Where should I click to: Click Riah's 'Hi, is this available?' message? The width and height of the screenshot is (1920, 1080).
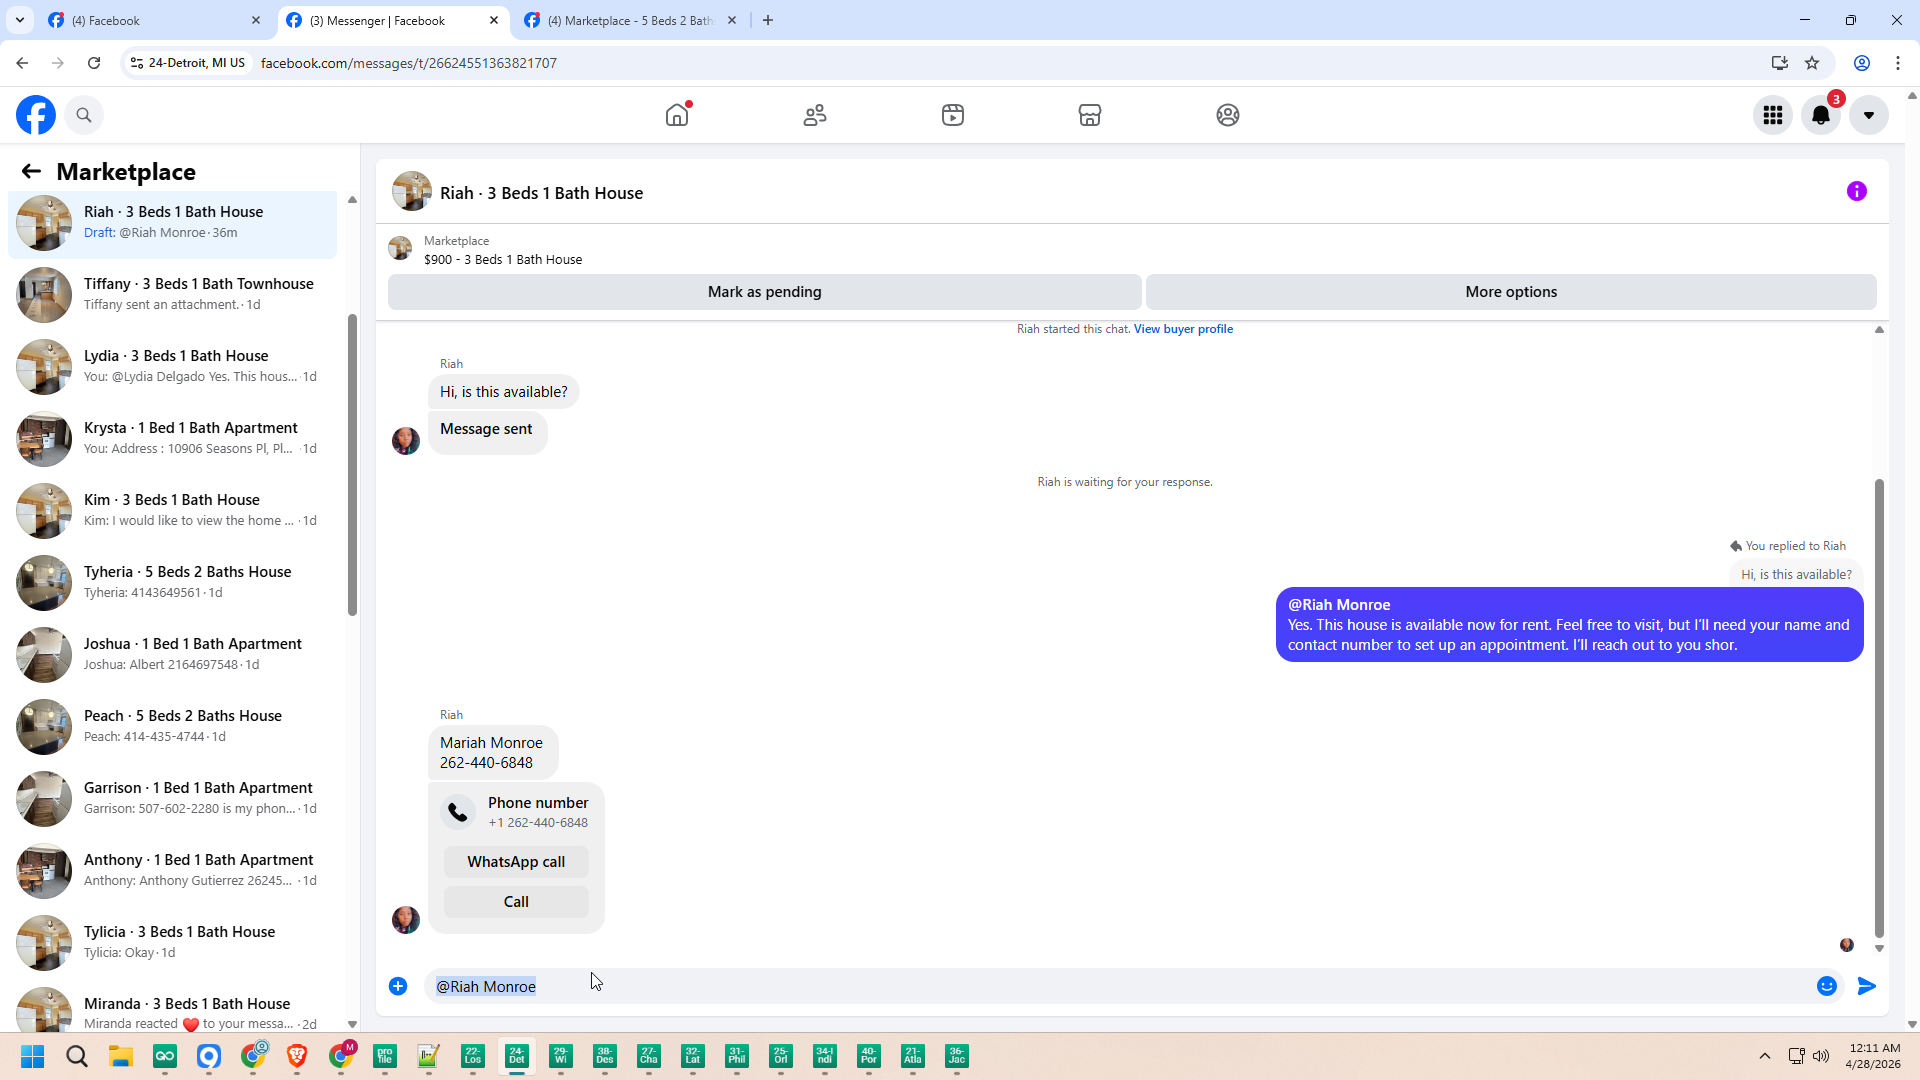click(x=504, y=392)
